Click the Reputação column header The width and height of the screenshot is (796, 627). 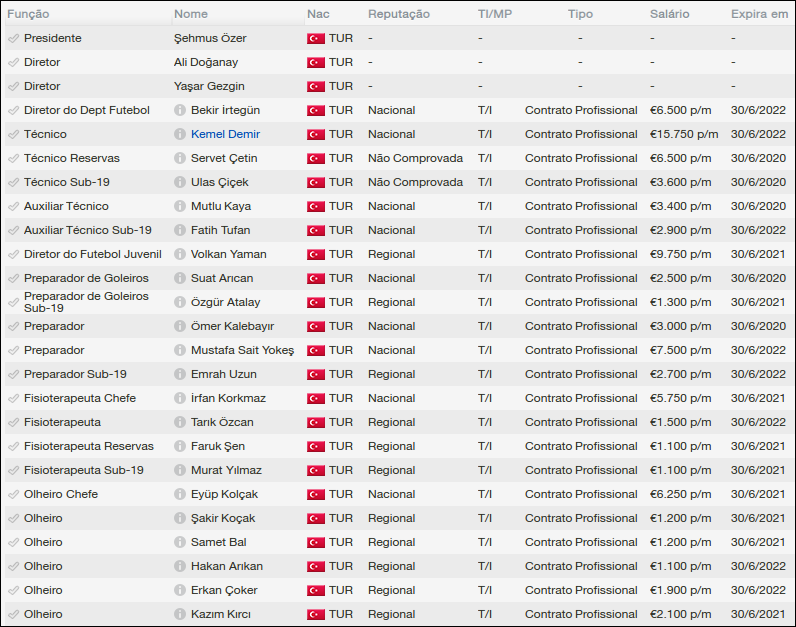(x=398, y=14)
